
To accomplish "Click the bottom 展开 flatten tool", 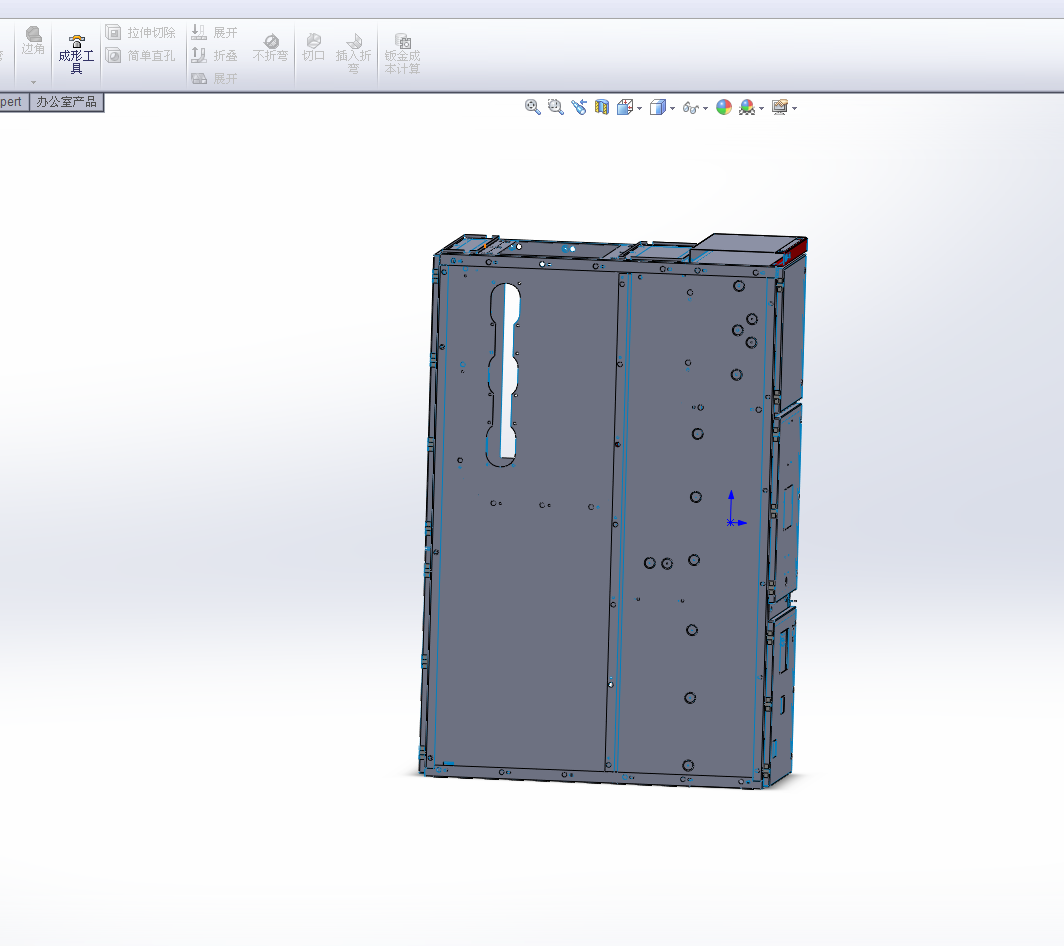I will [x=214, y=78].
